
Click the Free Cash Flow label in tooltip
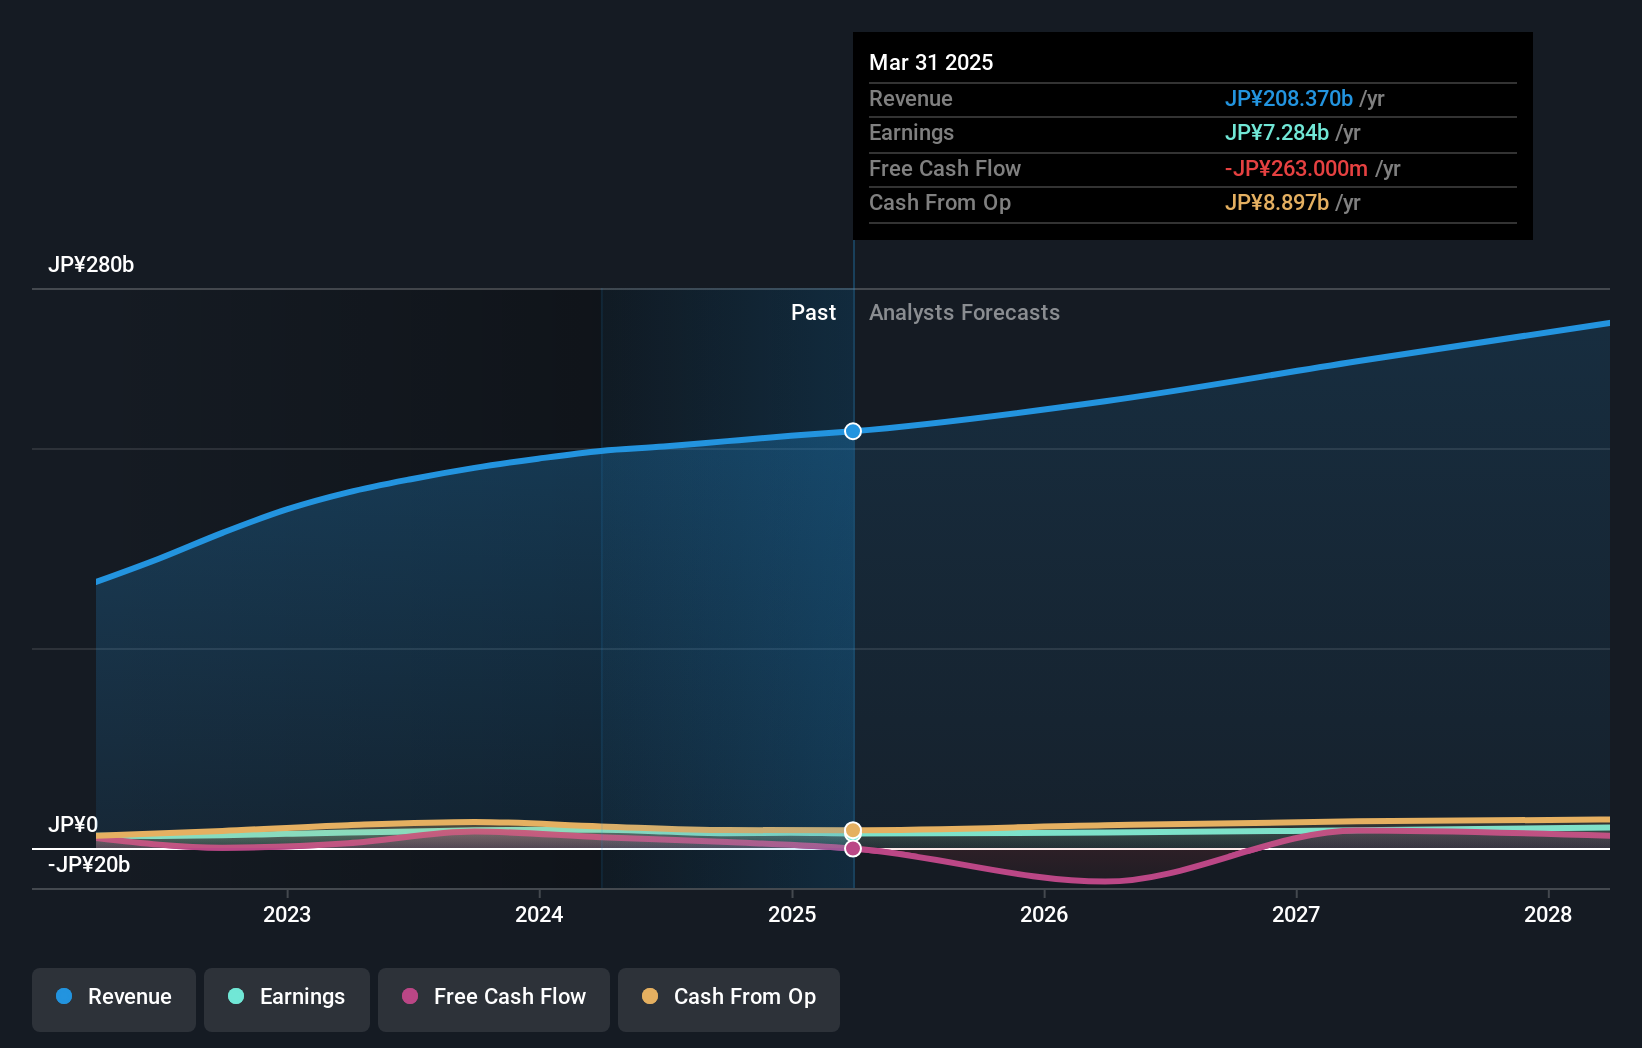click(945, 169)
